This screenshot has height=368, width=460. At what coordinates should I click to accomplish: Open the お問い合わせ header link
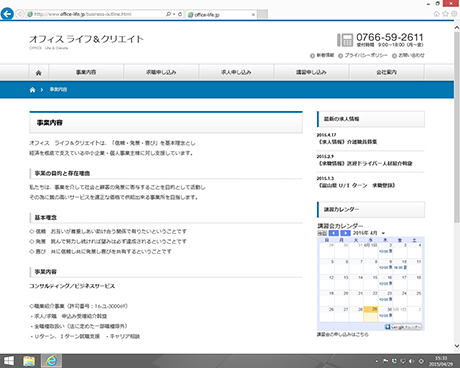coord(408,55)
